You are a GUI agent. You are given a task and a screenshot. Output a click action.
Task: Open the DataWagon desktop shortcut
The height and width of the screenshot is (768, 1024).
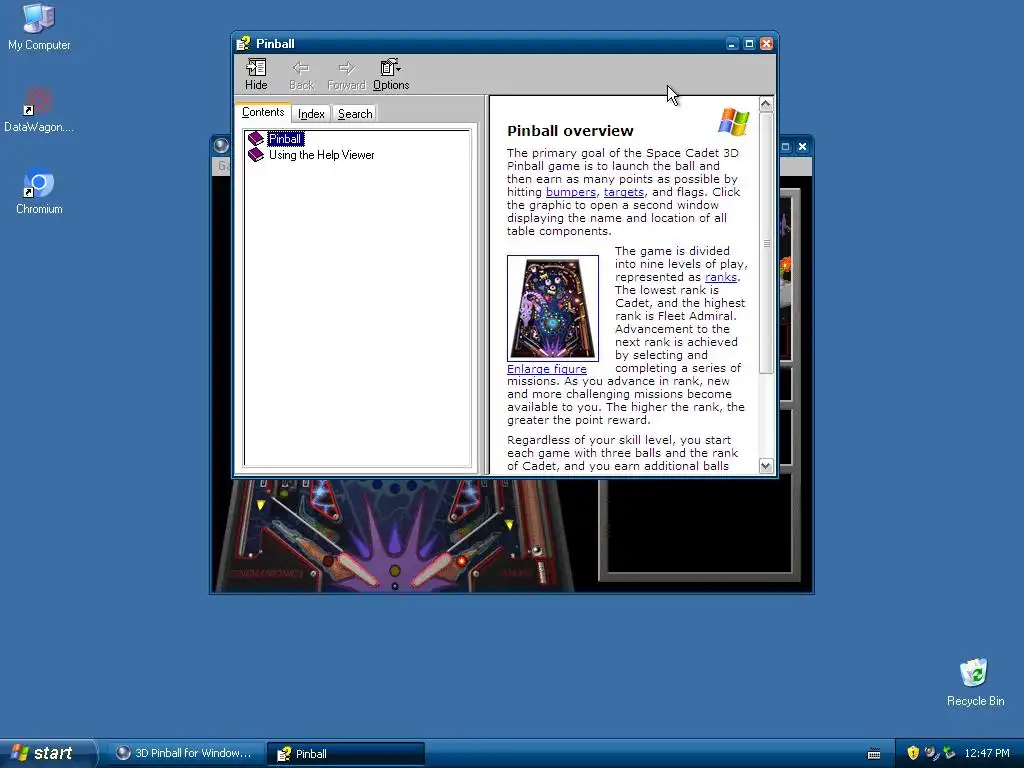[39, 110]
